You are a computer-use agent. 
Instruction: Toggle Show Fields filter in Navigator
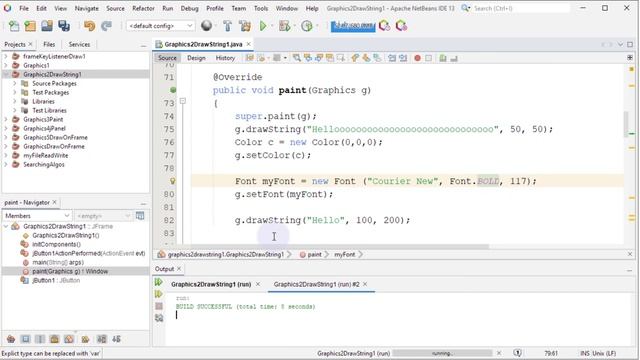[25, 339]
